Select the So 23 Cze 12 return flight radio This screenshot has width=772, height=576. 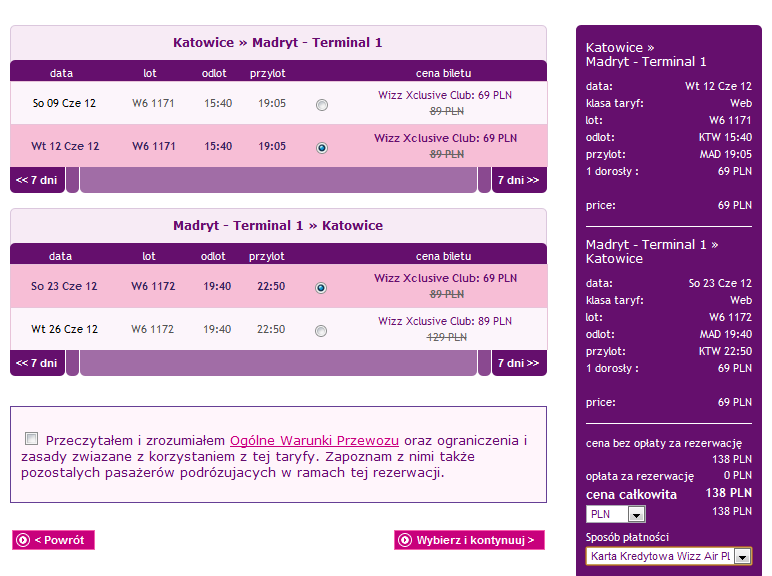coord(321,288)
